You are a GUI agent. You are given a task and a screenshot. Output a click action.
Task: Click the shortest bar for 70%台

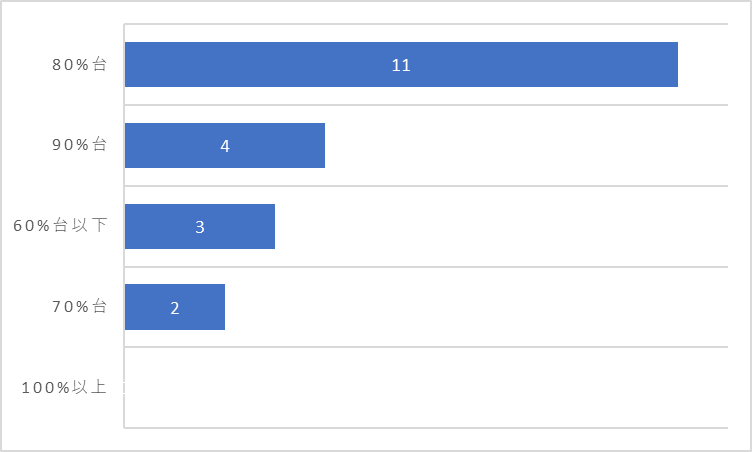pos(175,307)
